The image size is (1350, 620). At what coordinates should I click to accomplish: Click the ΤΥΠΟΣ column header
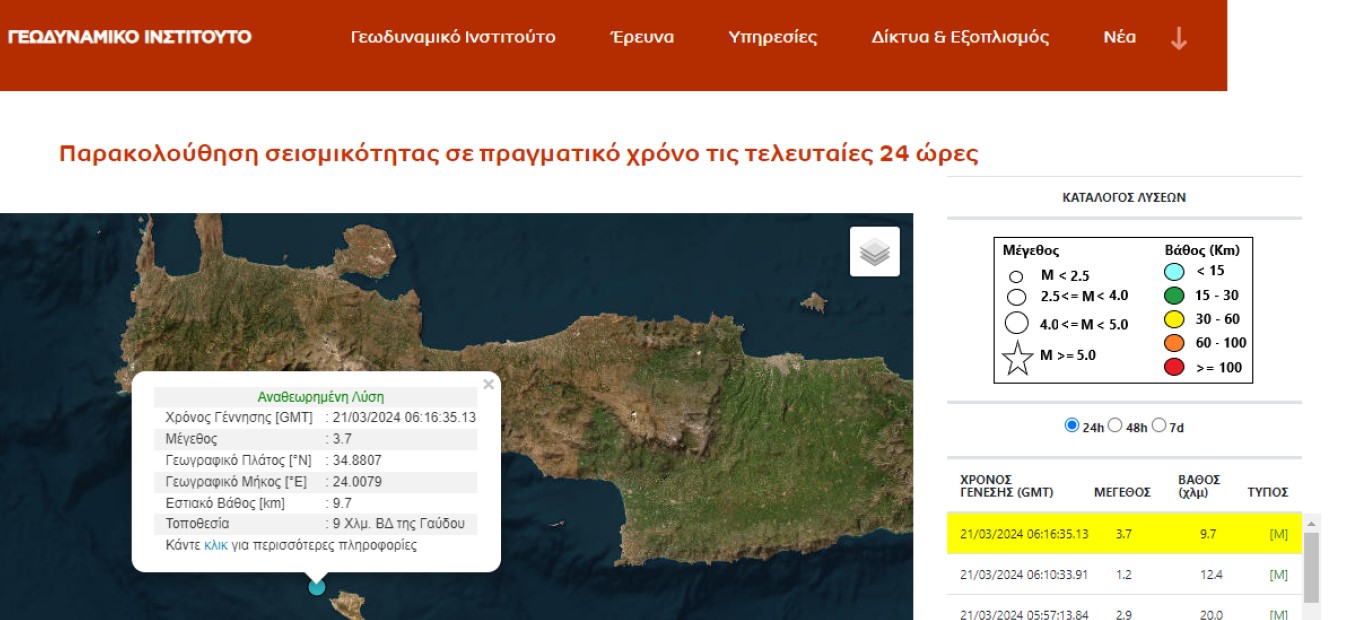point(1267,492)
